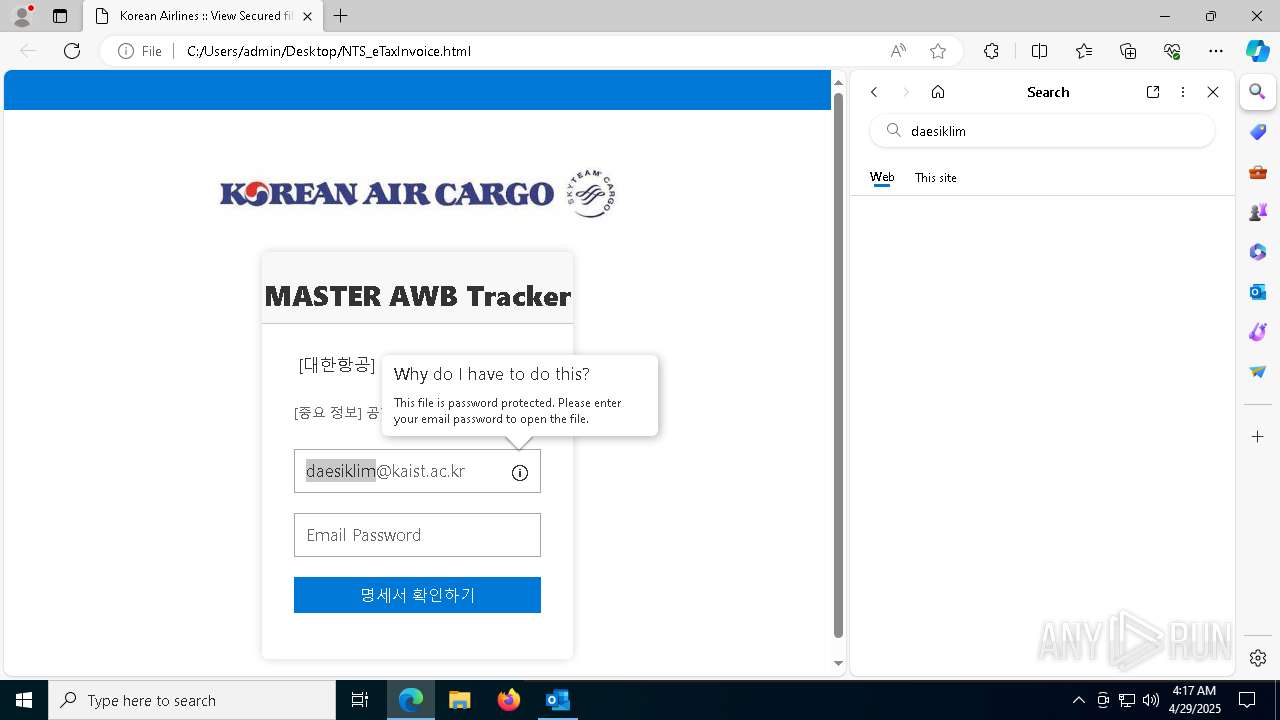Click the Korean Air Cargo logo

417,193
